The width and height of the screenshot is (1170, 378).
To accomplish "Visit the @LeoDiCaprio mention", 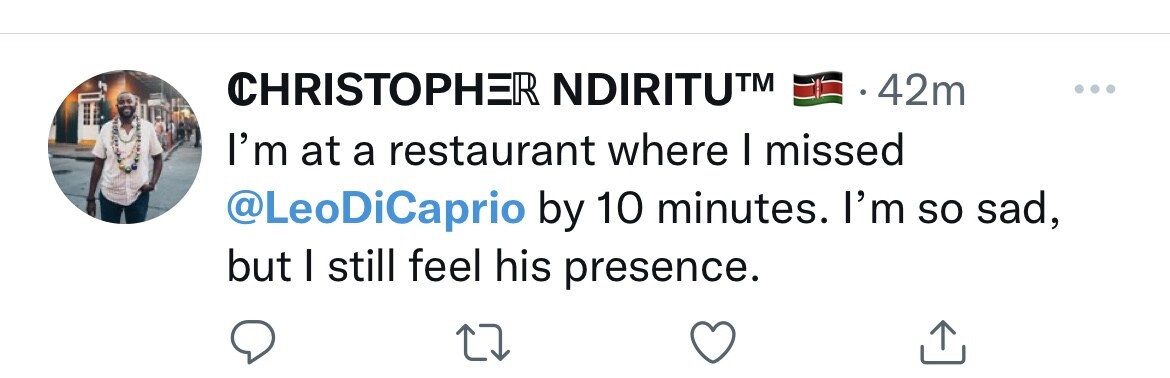I will (376, 210).
